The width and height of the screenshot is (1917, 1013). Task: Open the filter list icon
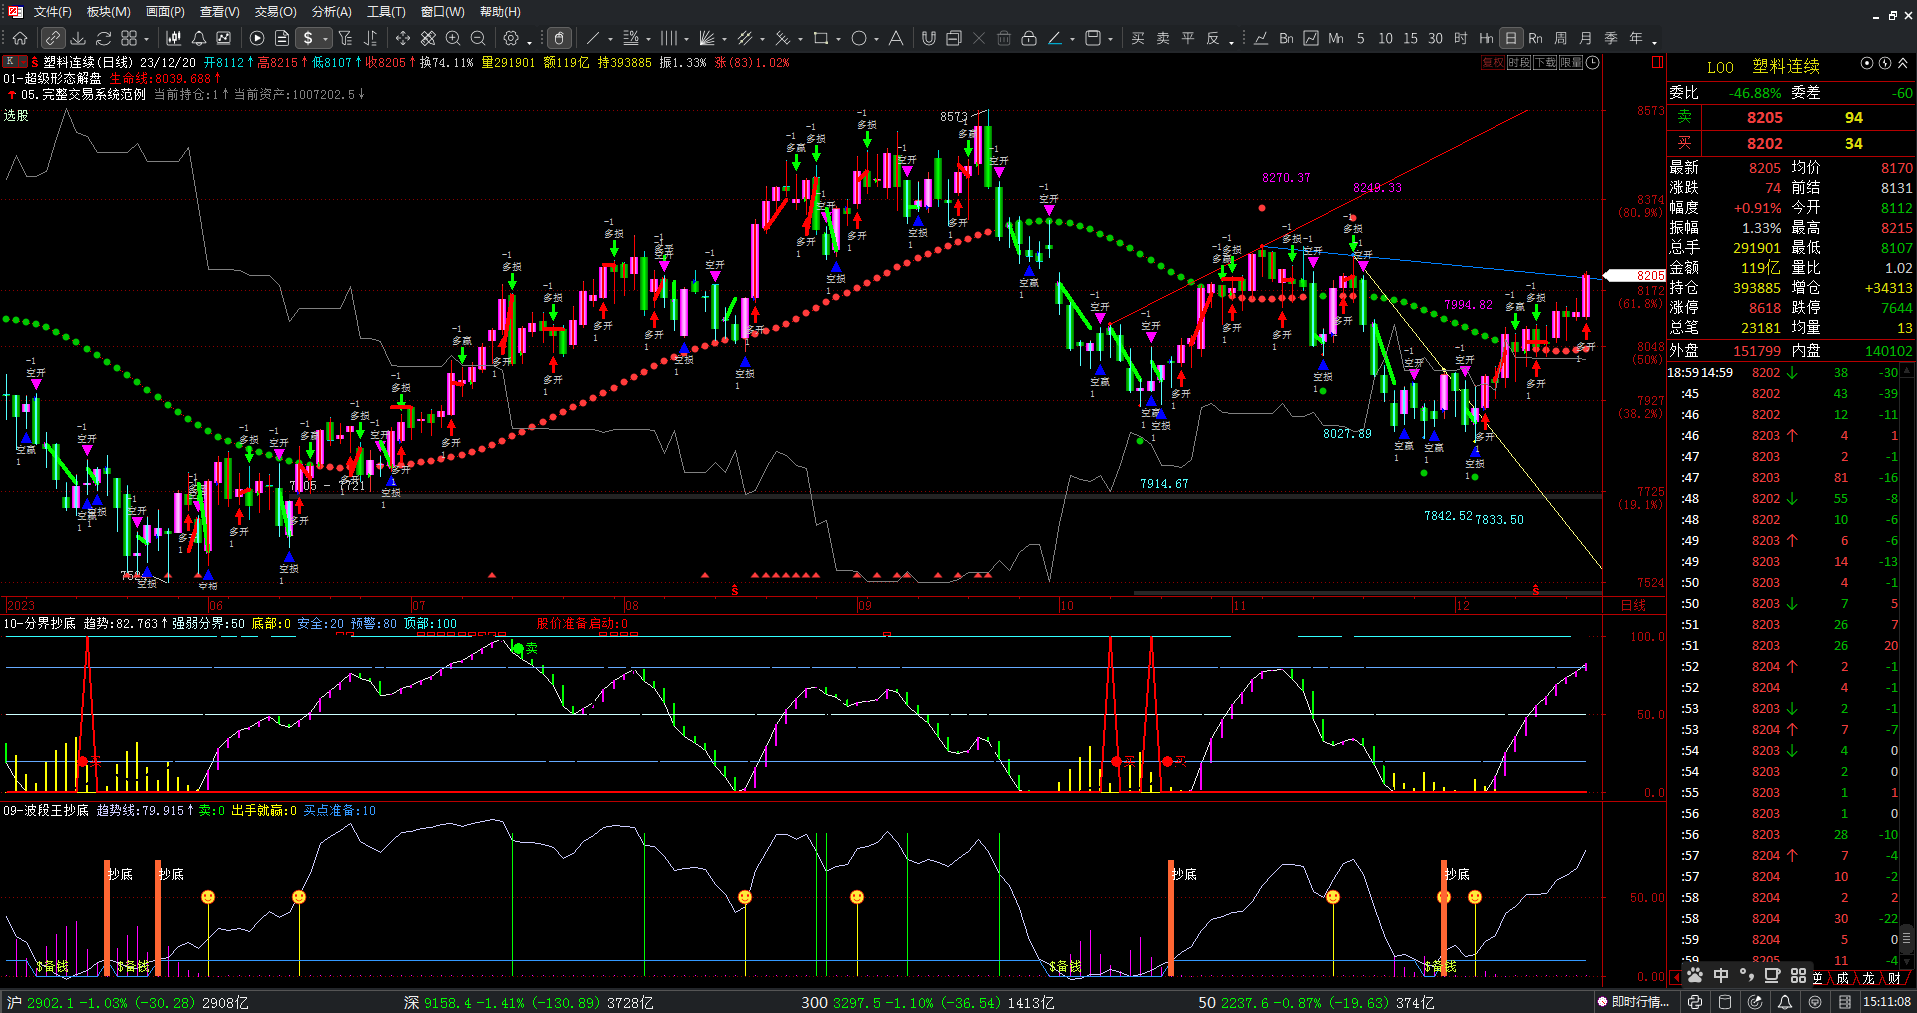[x=345, y=38]
